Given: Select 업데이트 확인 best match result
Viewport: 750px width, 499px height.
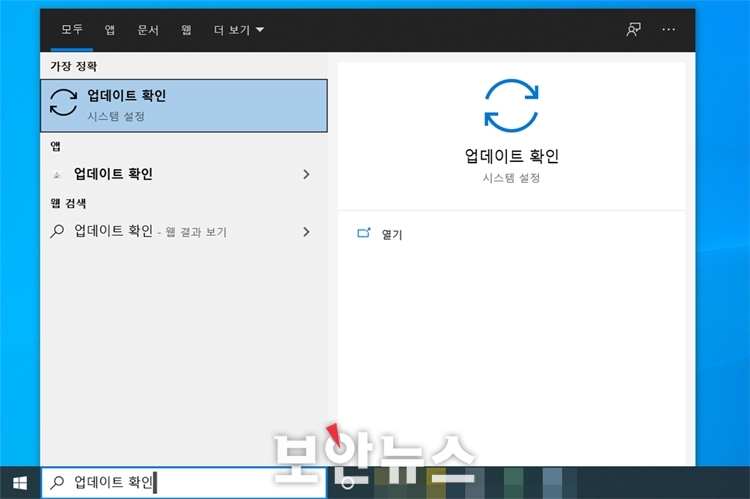Looking at the screenshot, I should pos(184,106).
